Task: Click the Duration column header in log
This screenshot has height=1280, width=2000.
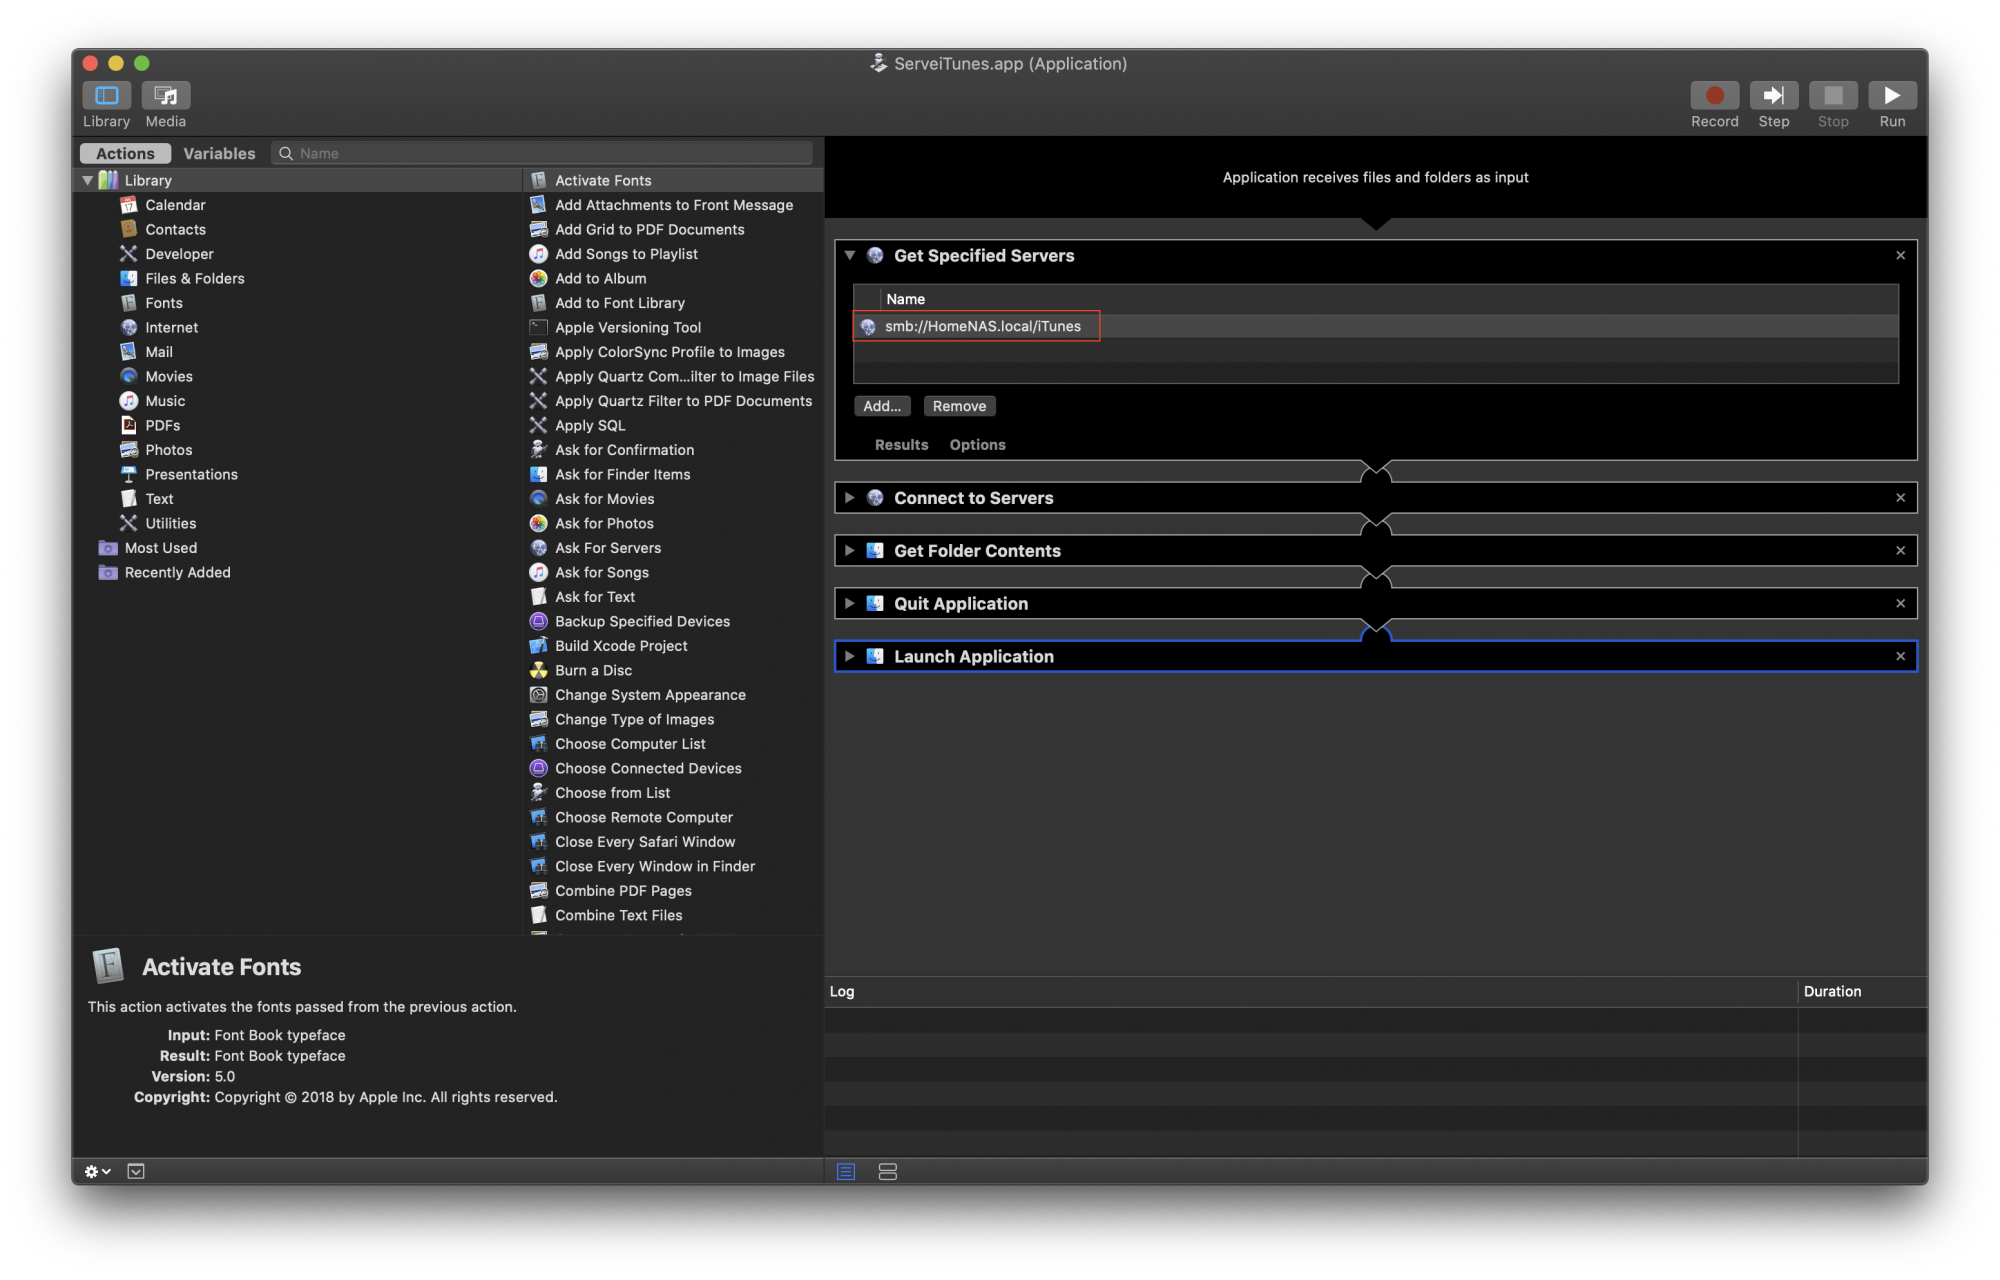Action: [1862, 992]
